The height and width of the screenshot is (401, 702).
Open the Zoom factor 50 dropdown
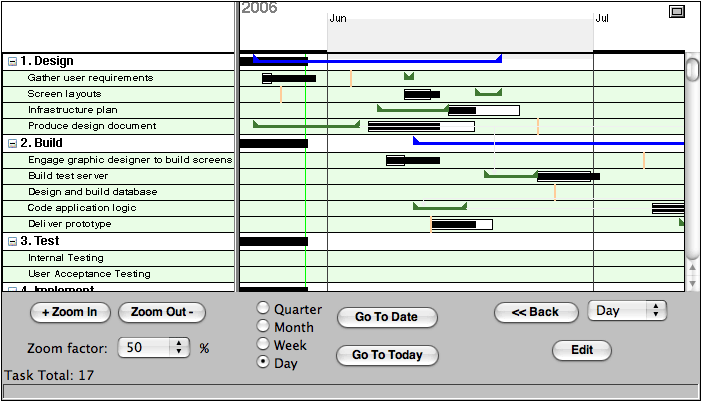point(154,348)
